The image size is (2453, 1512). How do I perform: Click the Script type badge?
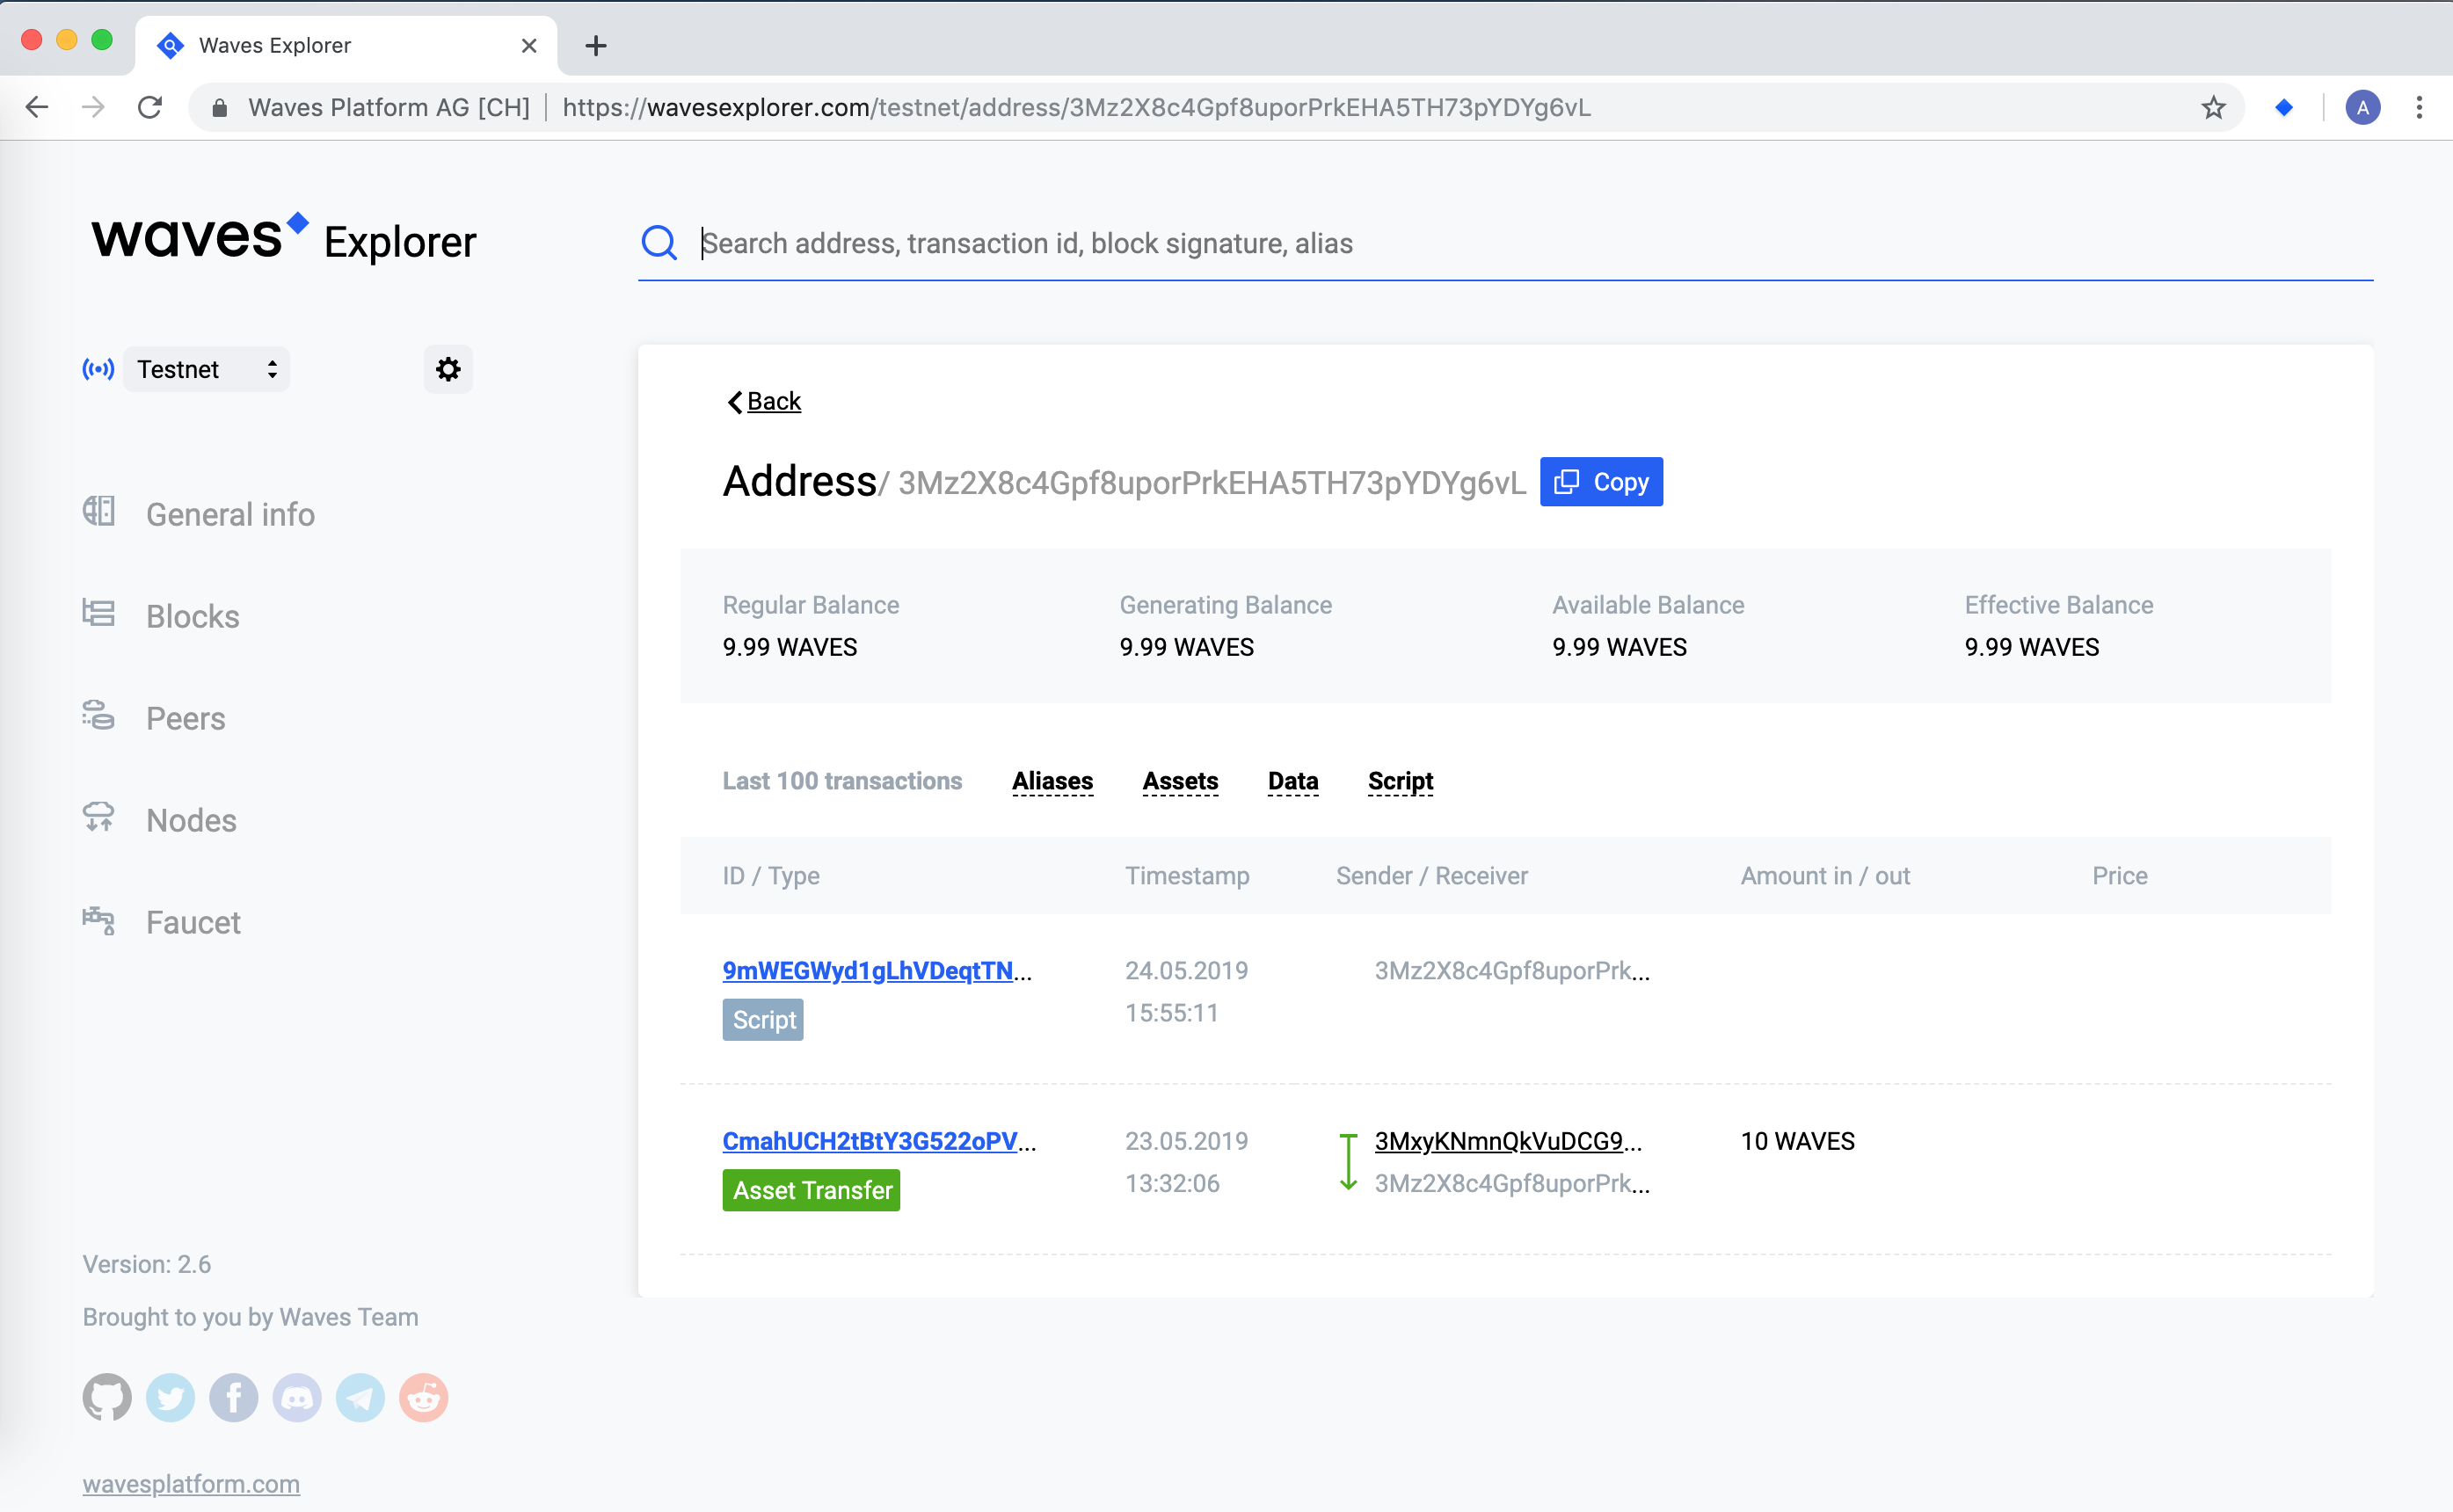763,1020
